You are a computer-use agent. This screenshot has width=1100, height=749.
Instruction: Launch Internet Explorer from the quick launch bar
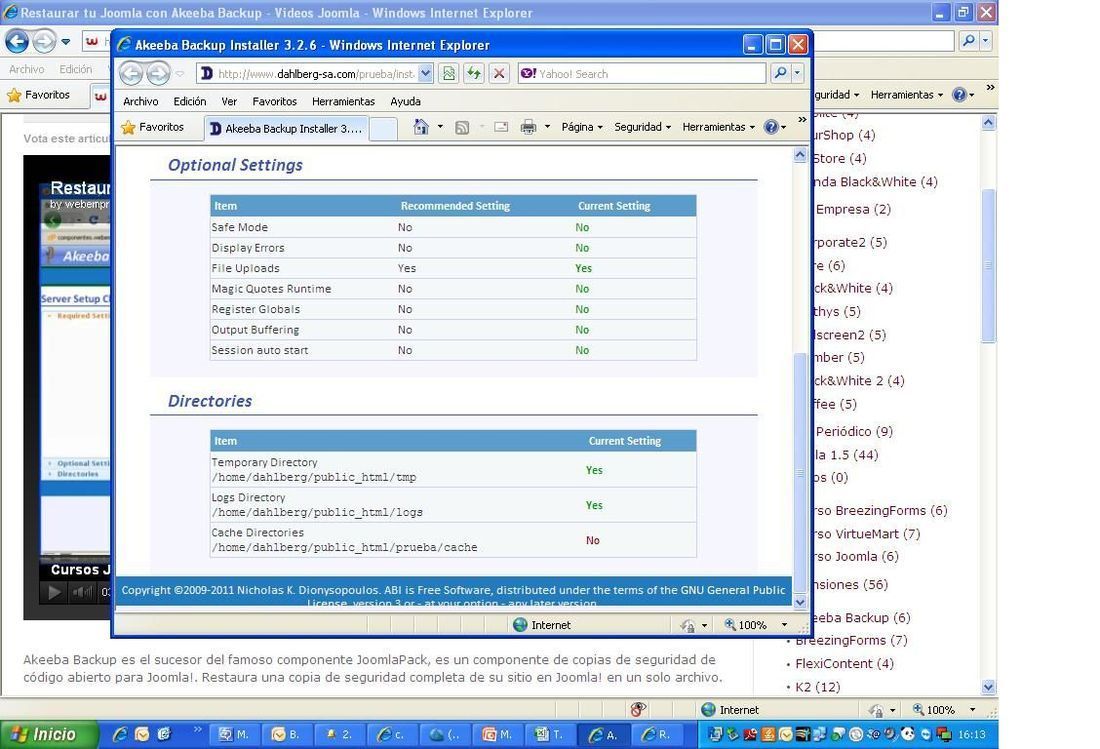[x=120, y=734]
